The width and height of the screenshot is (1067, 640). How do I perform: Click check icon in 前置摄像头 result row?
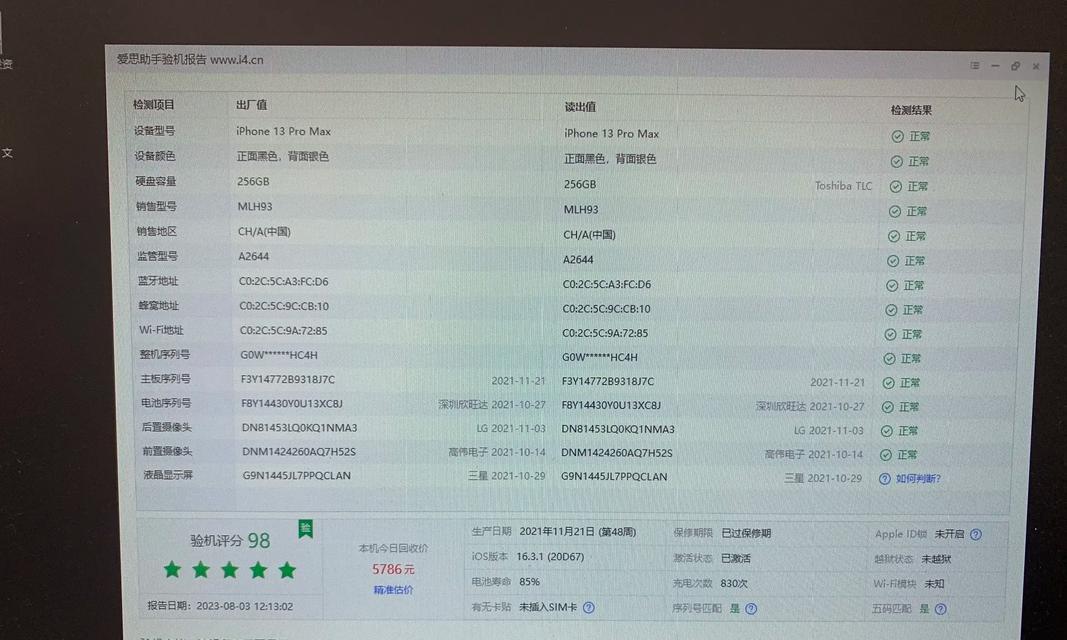click(885, 455)
